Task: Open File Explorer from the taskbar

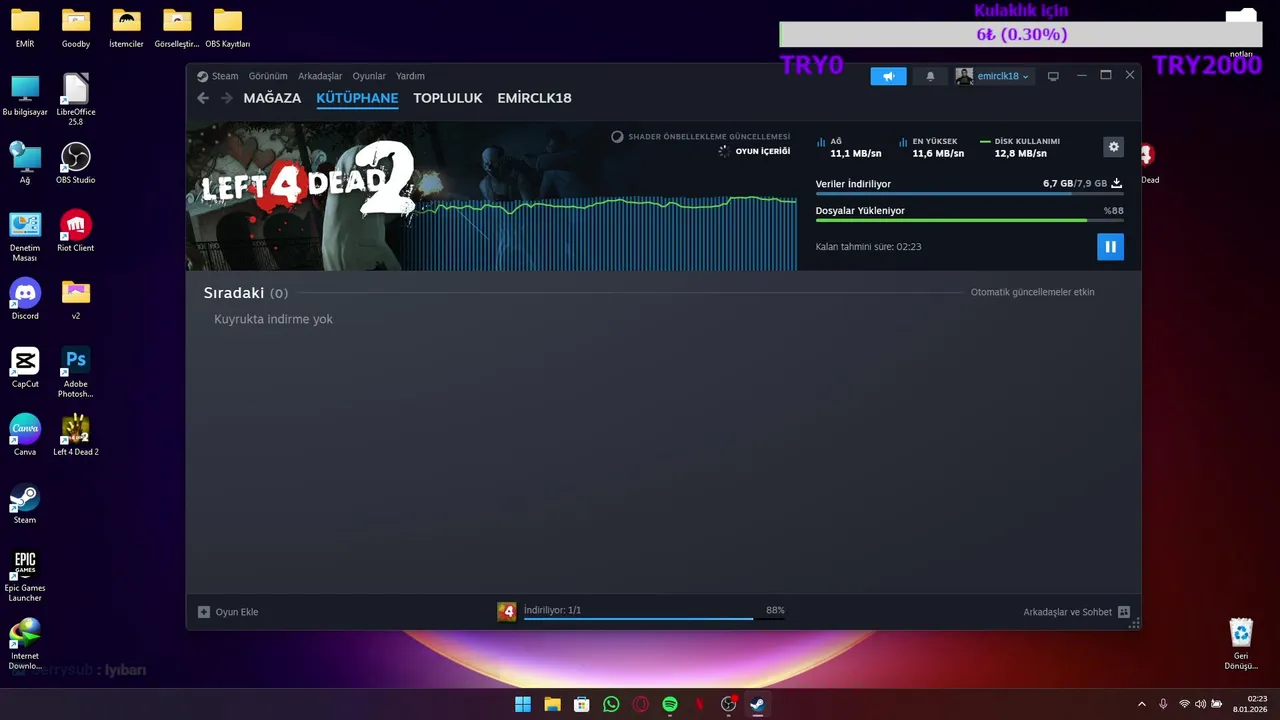Action: point(552,704)
